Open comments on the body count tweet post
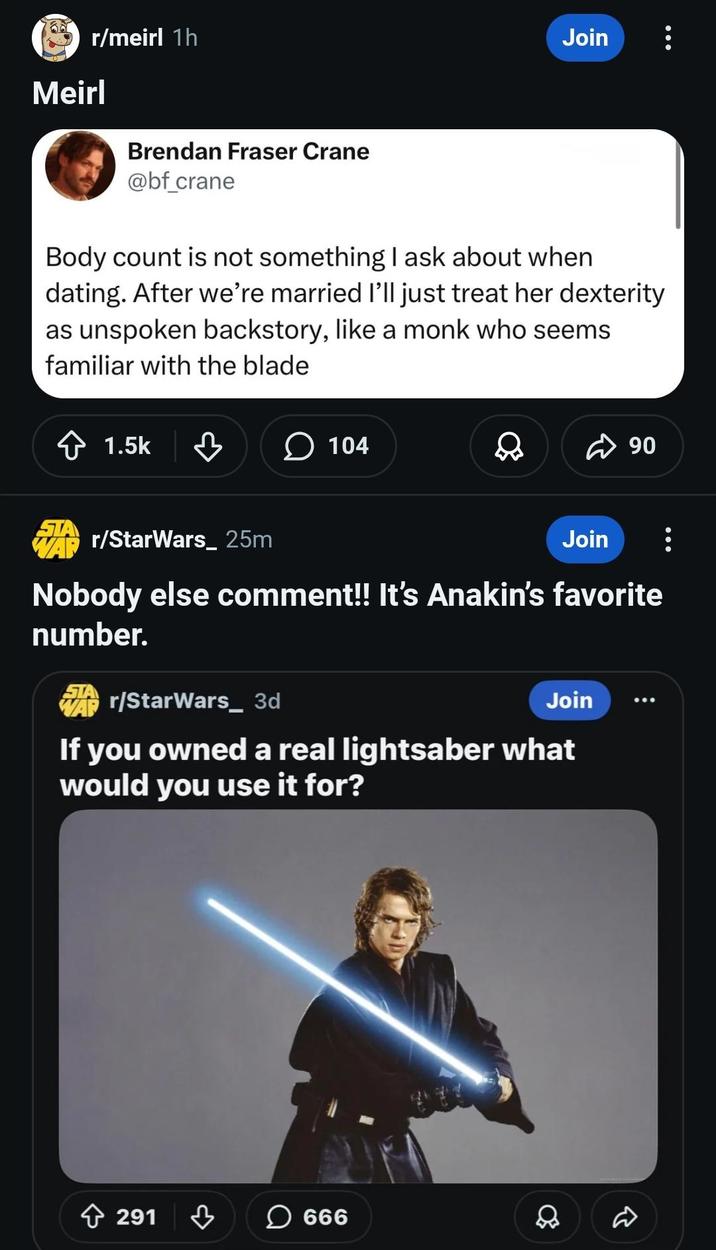 [x=328, y=446]
